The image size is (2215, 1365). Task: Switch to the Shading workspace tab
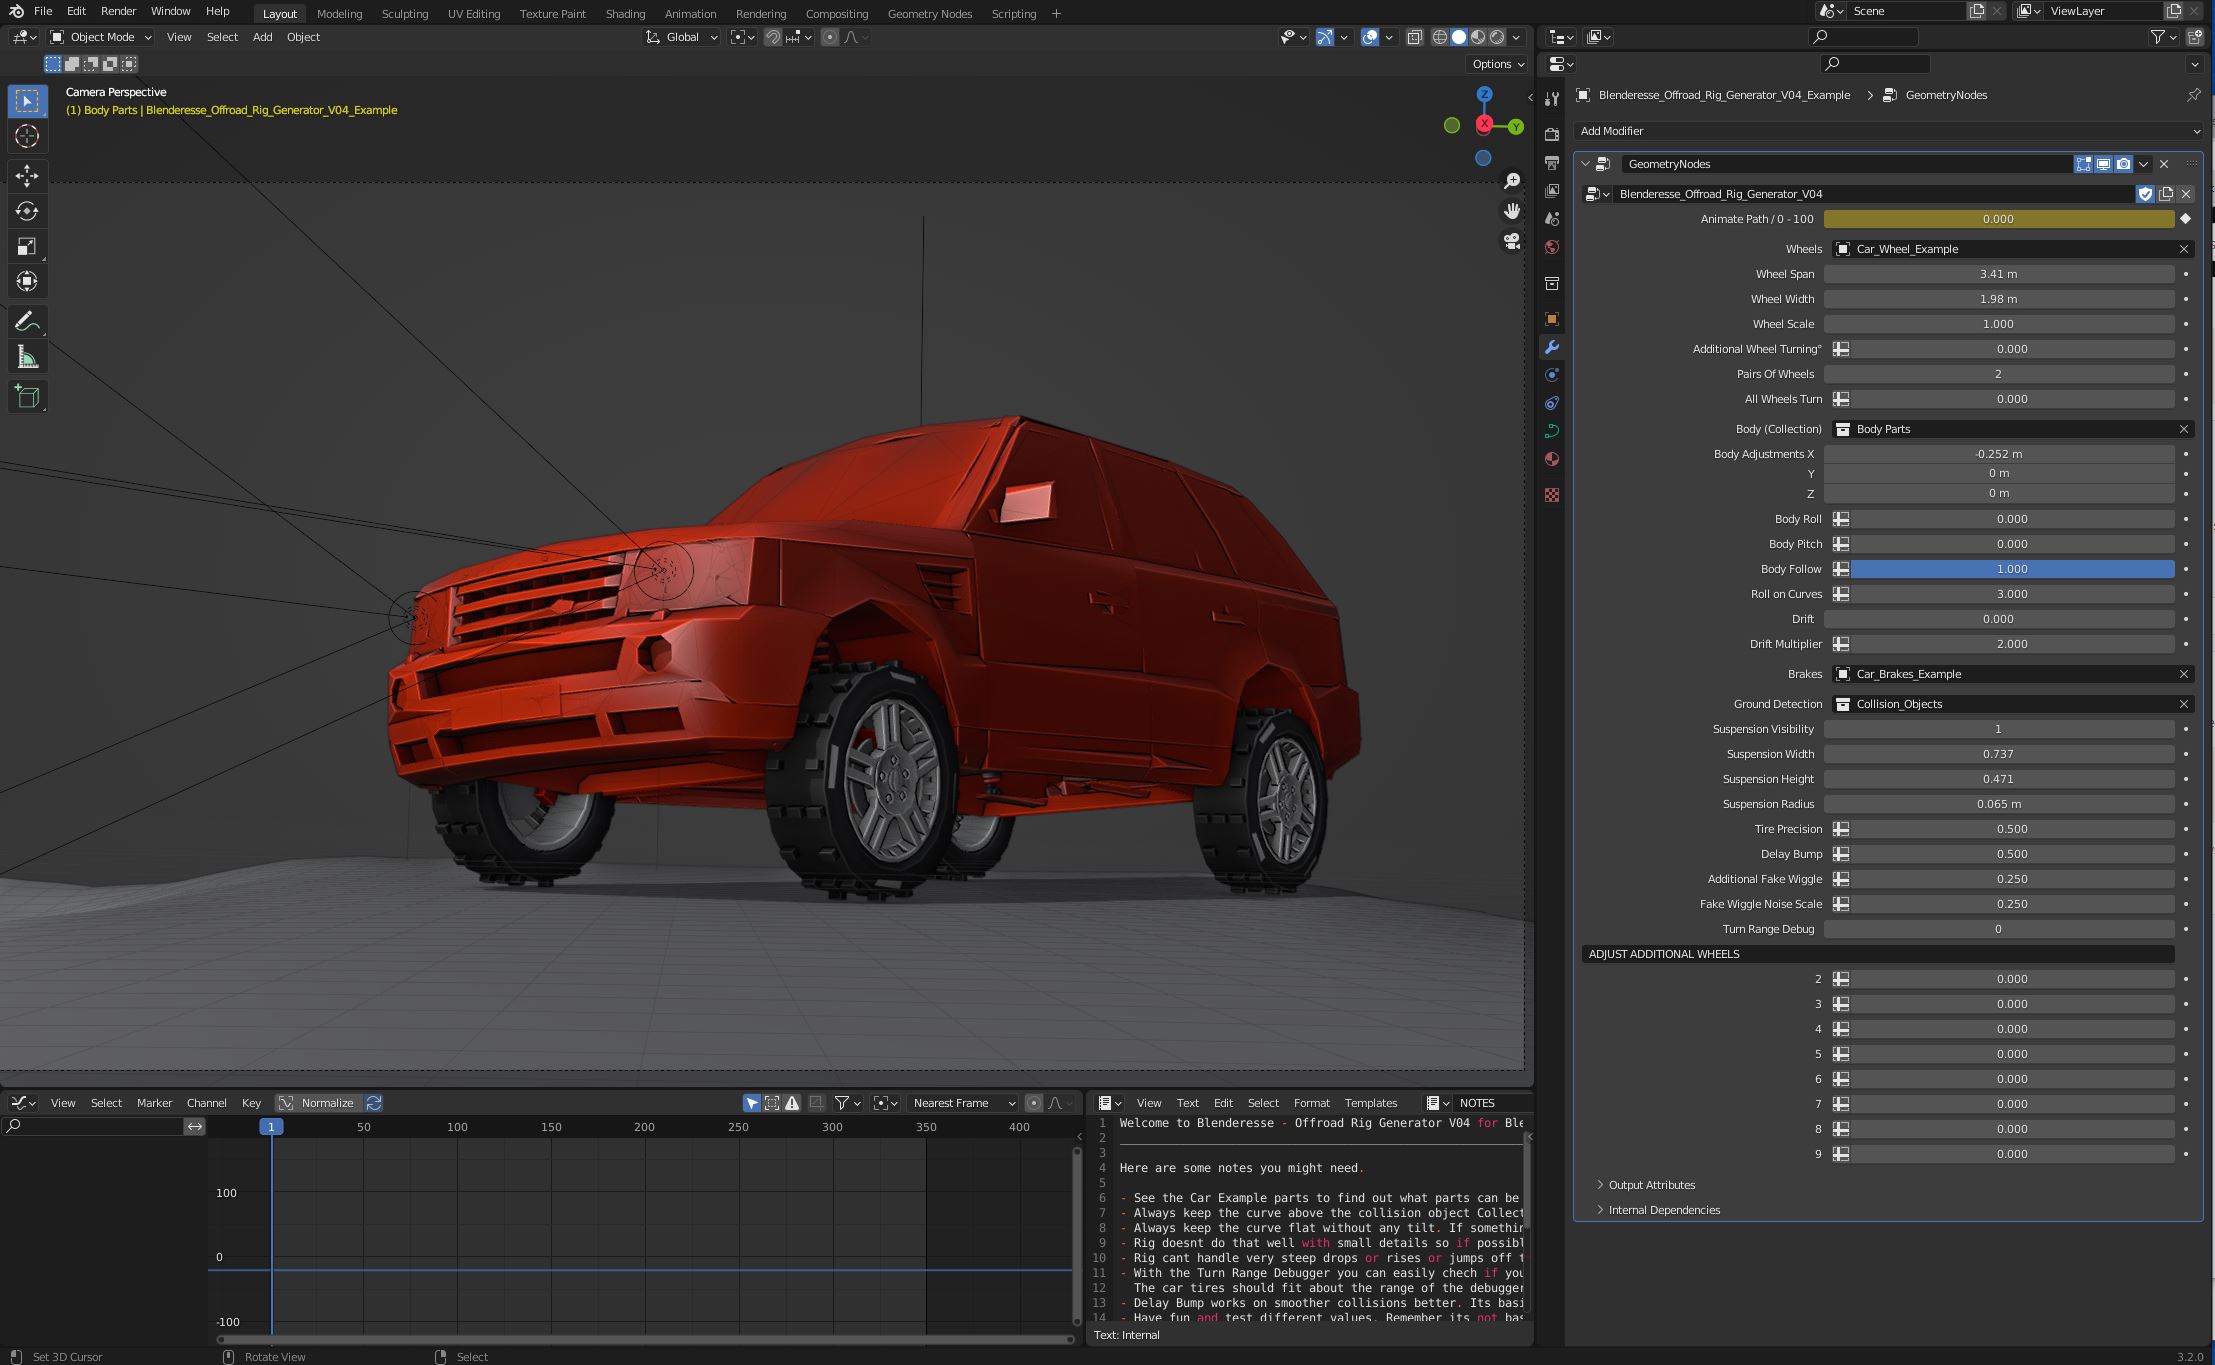[625, 14]
